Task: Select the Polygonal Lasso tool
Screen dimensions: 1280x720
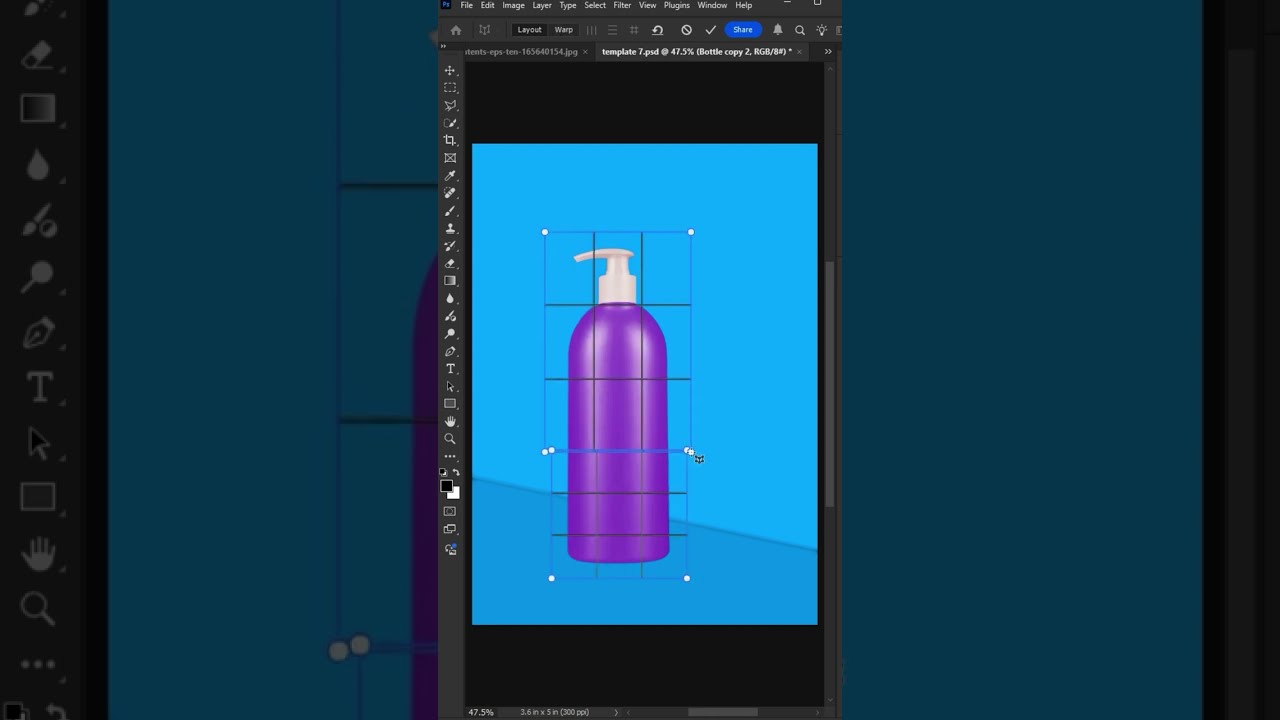Action: click(x=450, y=105)
